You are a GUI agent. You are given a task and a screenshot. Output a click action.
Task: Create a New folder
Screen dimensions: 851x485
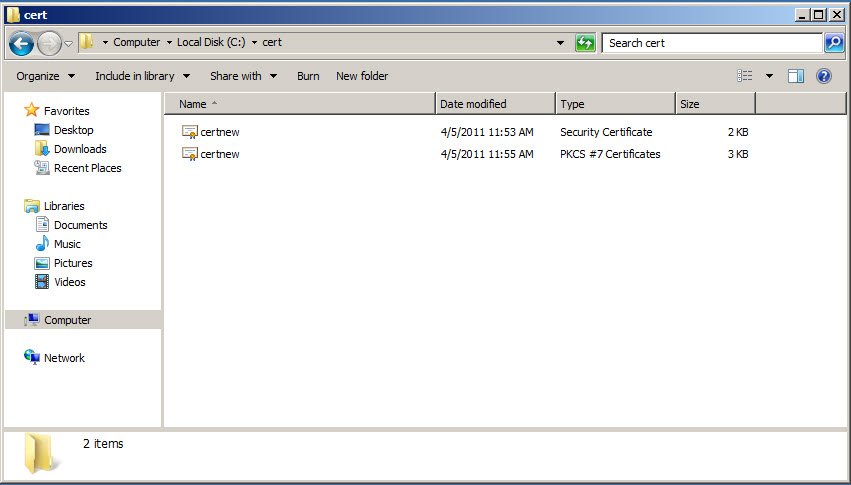(x=362, y=76)
